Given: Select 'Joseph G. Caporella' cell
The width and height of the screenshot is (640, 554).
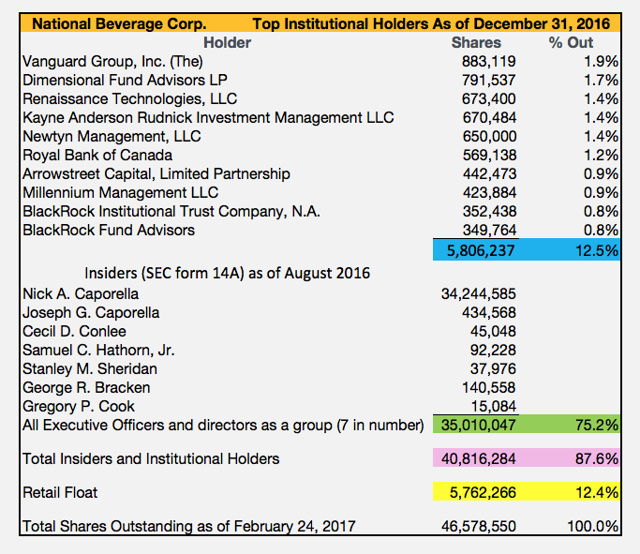Looking at the screenshot, I should point(91,313).
